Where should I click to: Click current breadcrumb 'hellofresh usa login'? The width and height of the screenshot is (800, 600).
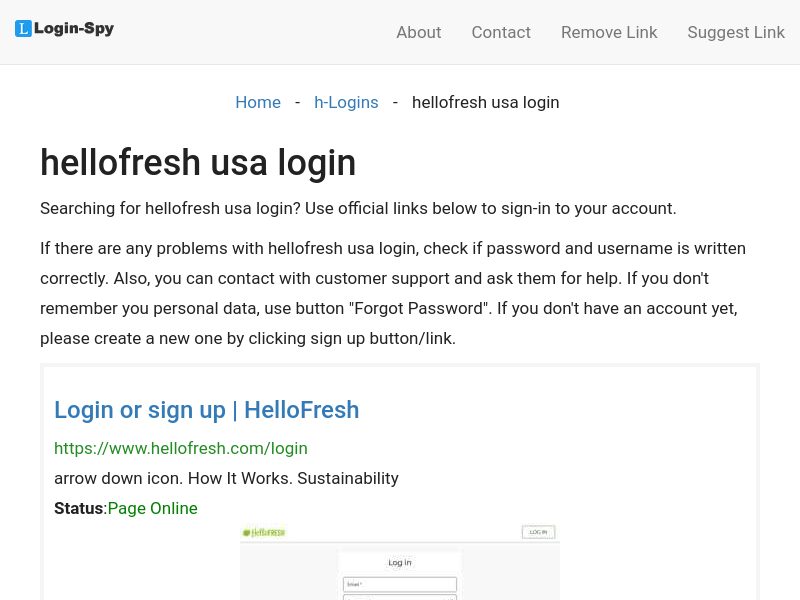pyautogui.click(x=486, y=103)
